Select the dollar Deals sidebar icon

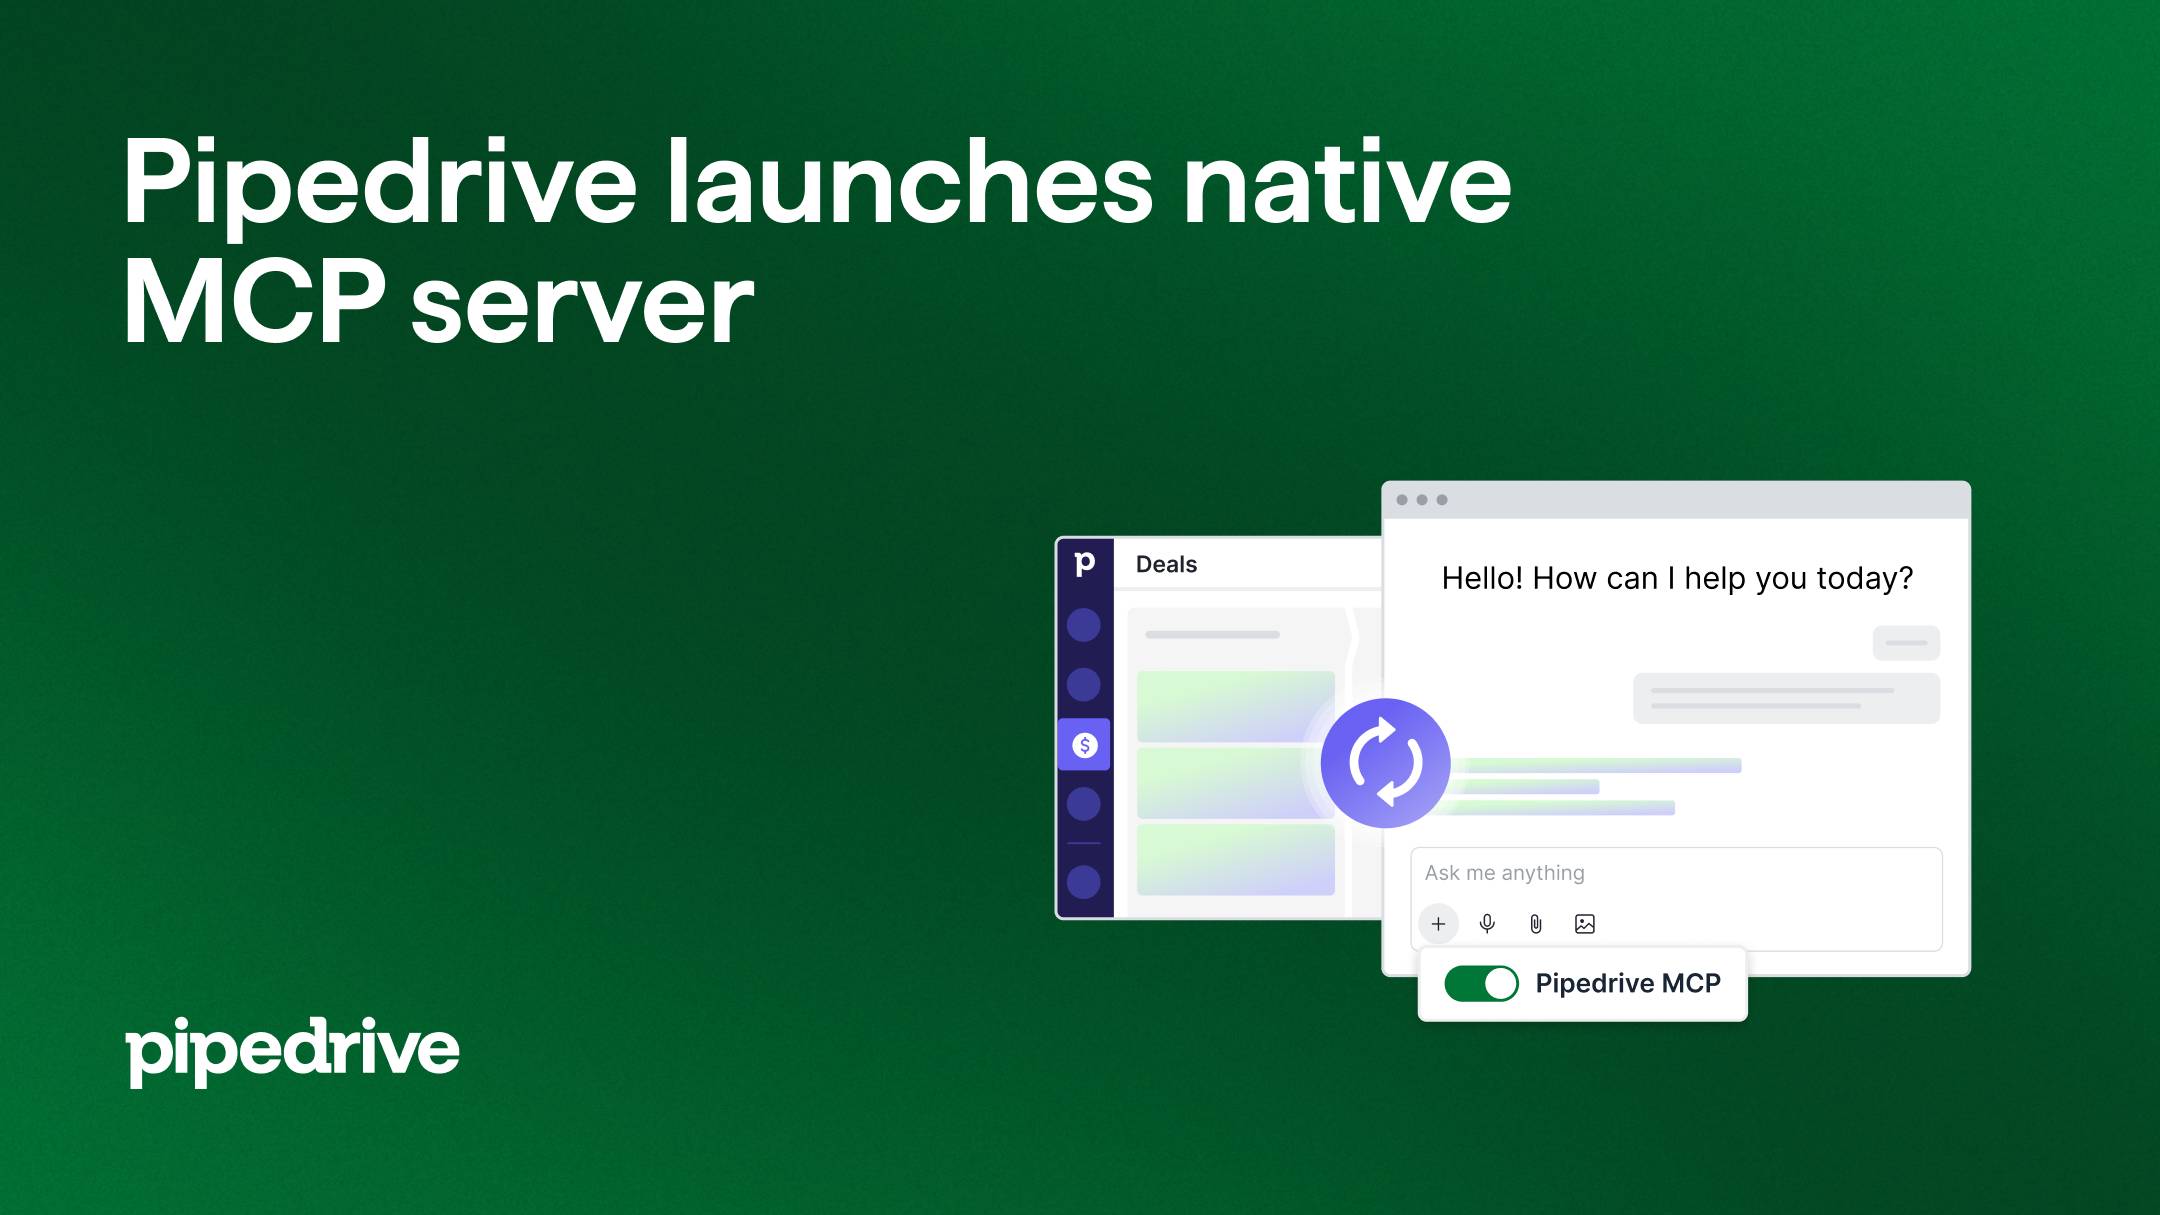point(1084,745)
